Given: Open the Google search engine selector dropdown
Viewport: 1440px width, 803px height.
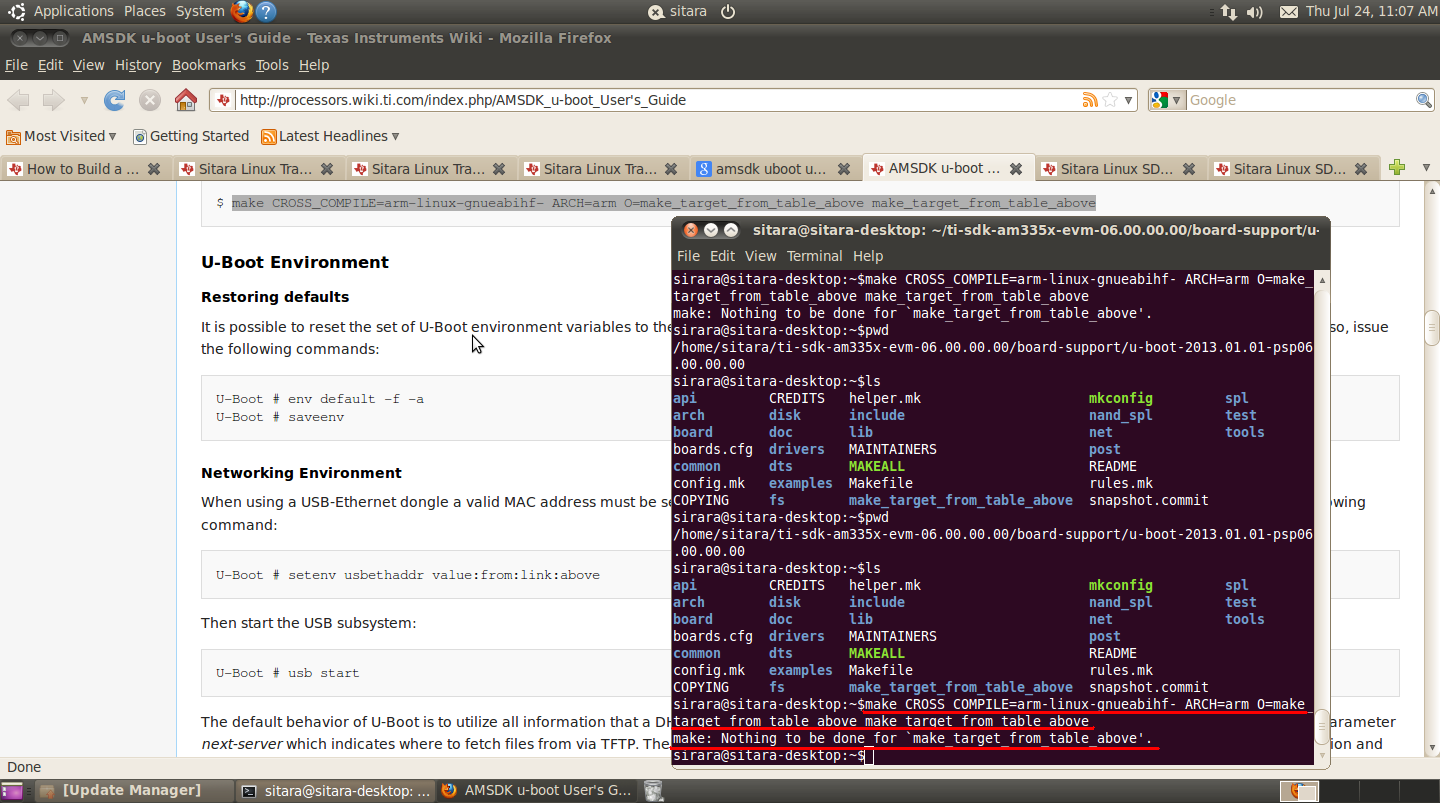Looking at the screenshot, I should [1167, 100].
